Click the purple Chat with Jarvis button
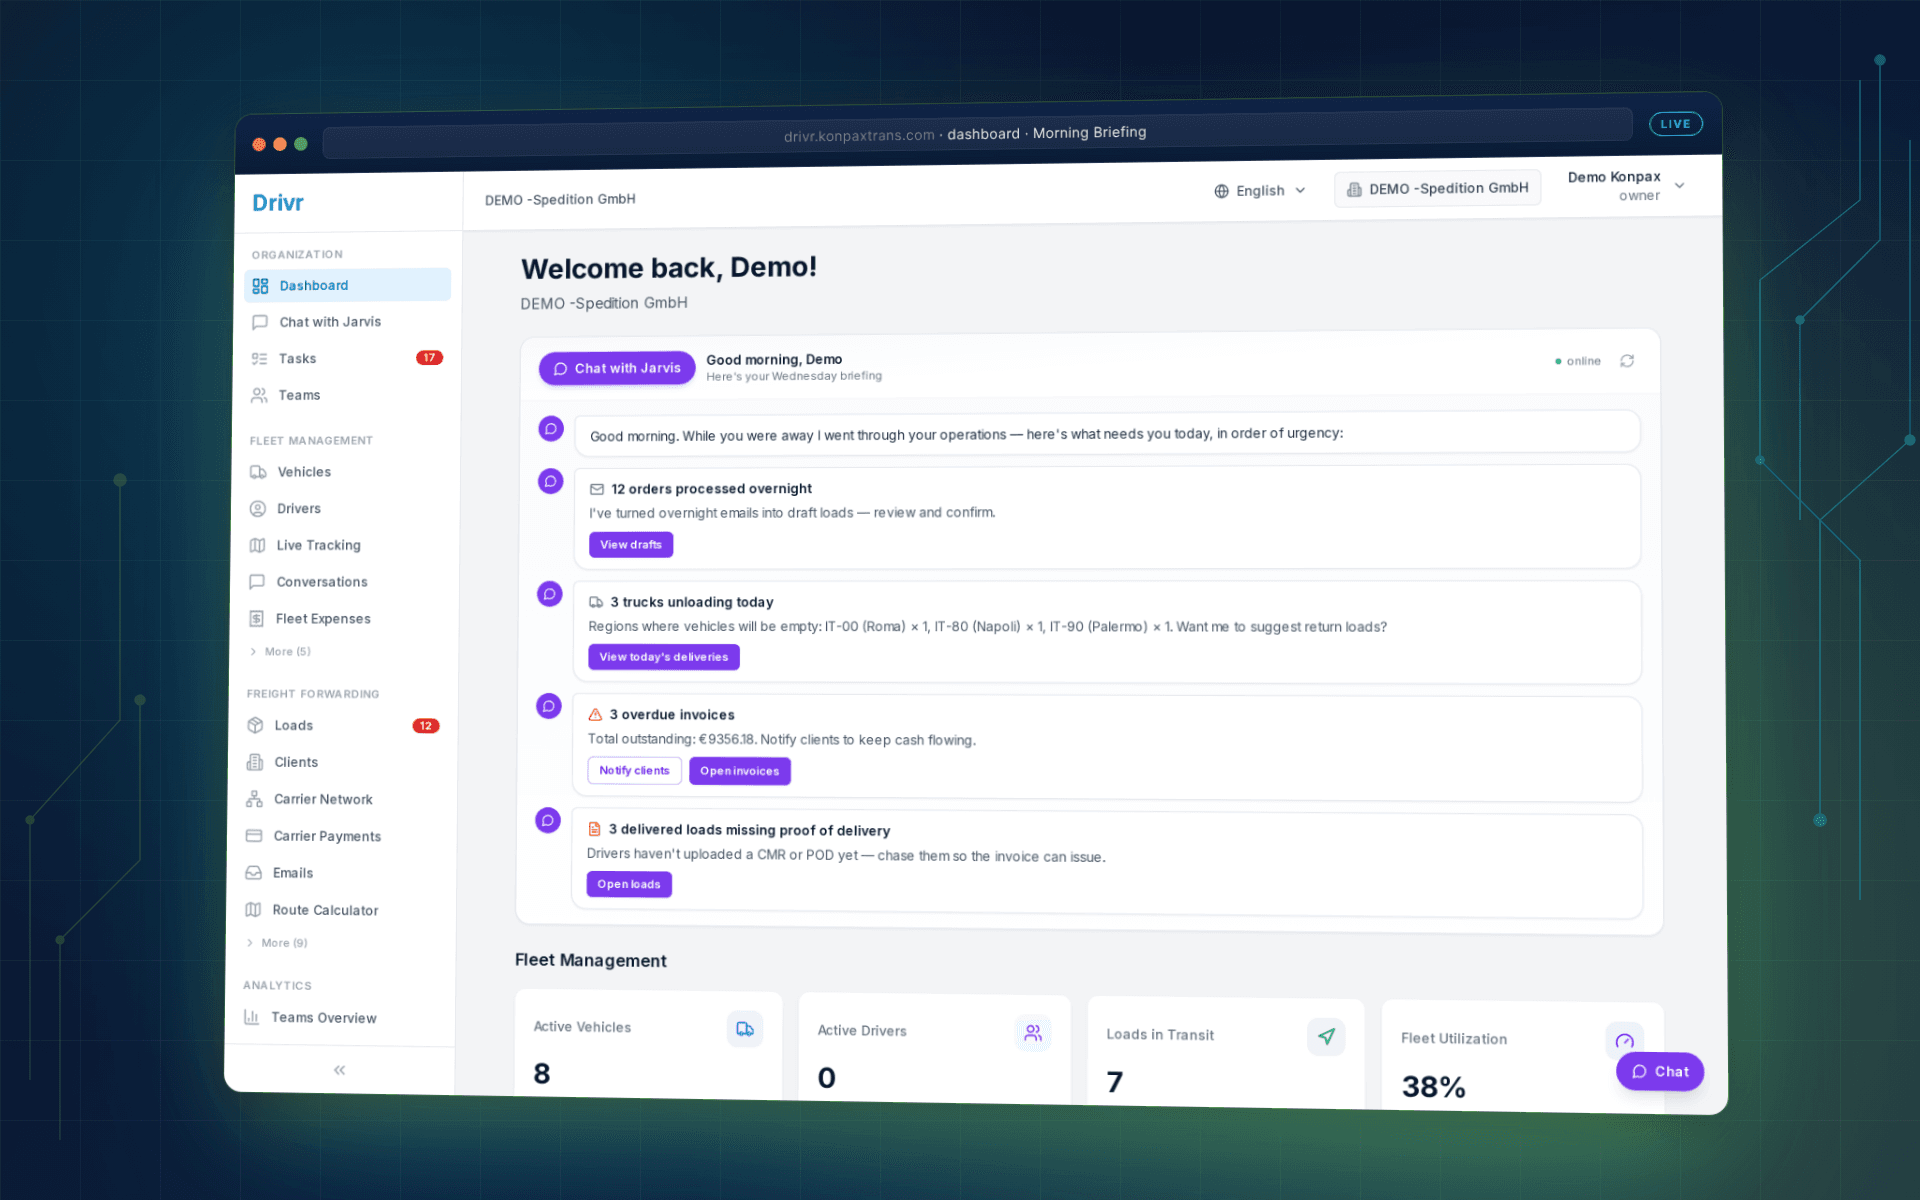1920x1200 pixels. click(x=617, y=368)
